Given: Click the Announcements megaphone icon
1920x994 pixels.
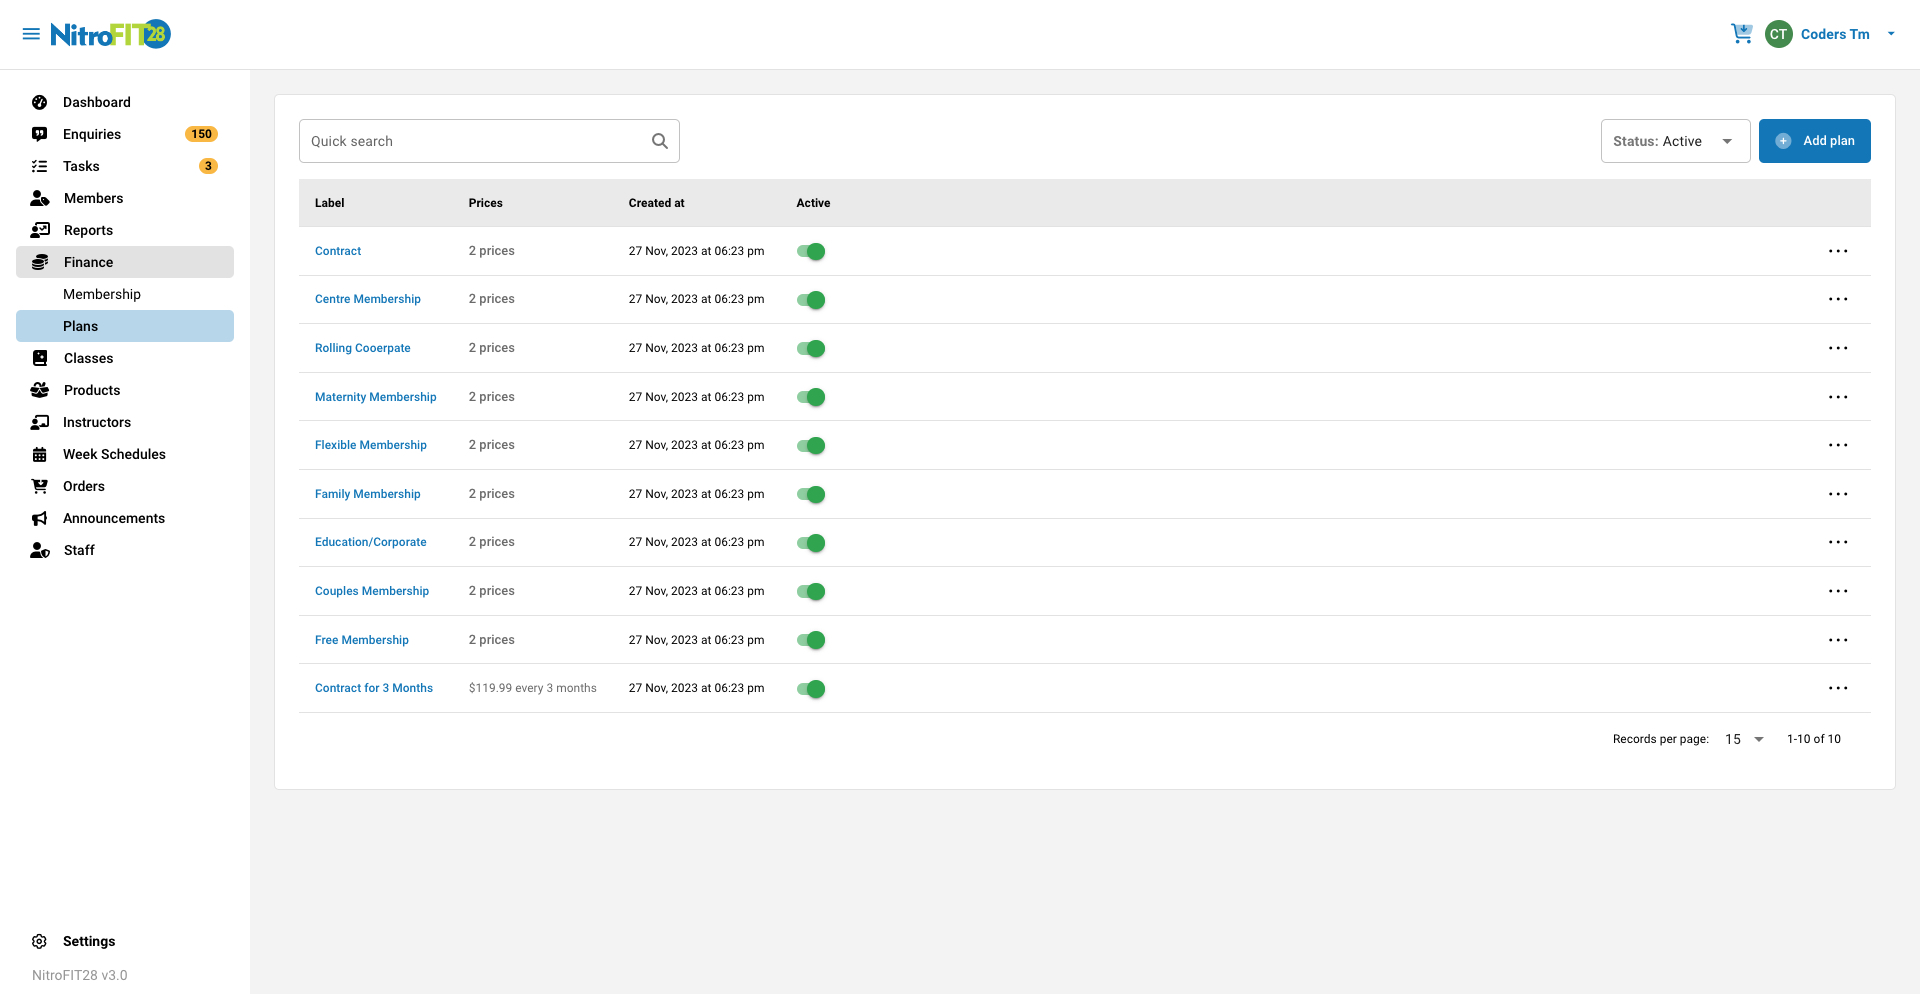Looking at the screenshot, I should click(39, 518).
